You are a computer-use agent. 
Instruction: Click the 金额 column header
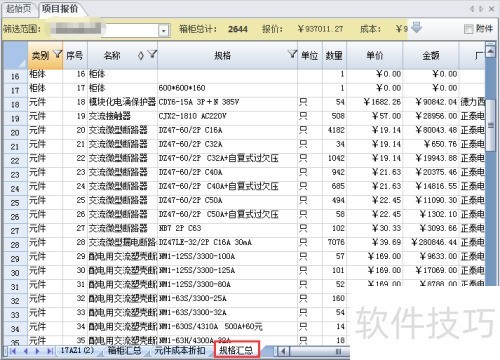point(431,55)
